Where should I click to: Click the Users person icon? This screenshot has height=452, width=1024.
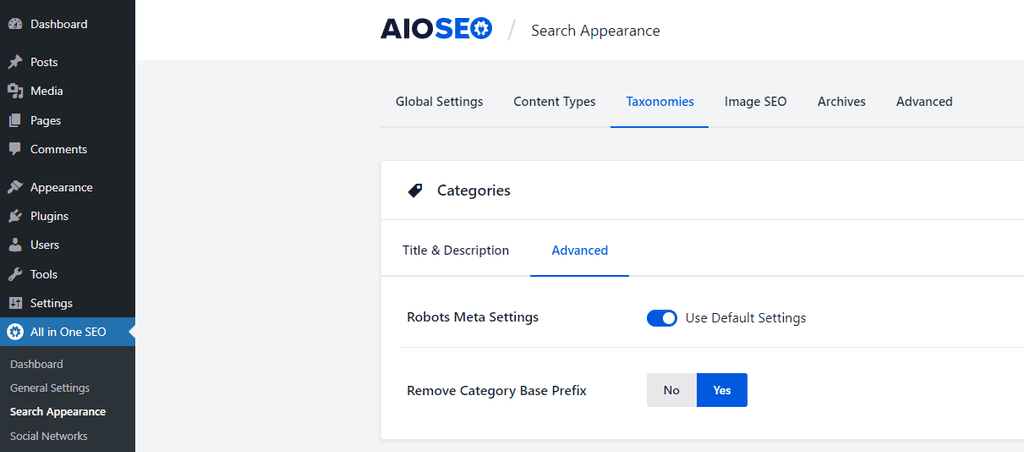(15, 245)
